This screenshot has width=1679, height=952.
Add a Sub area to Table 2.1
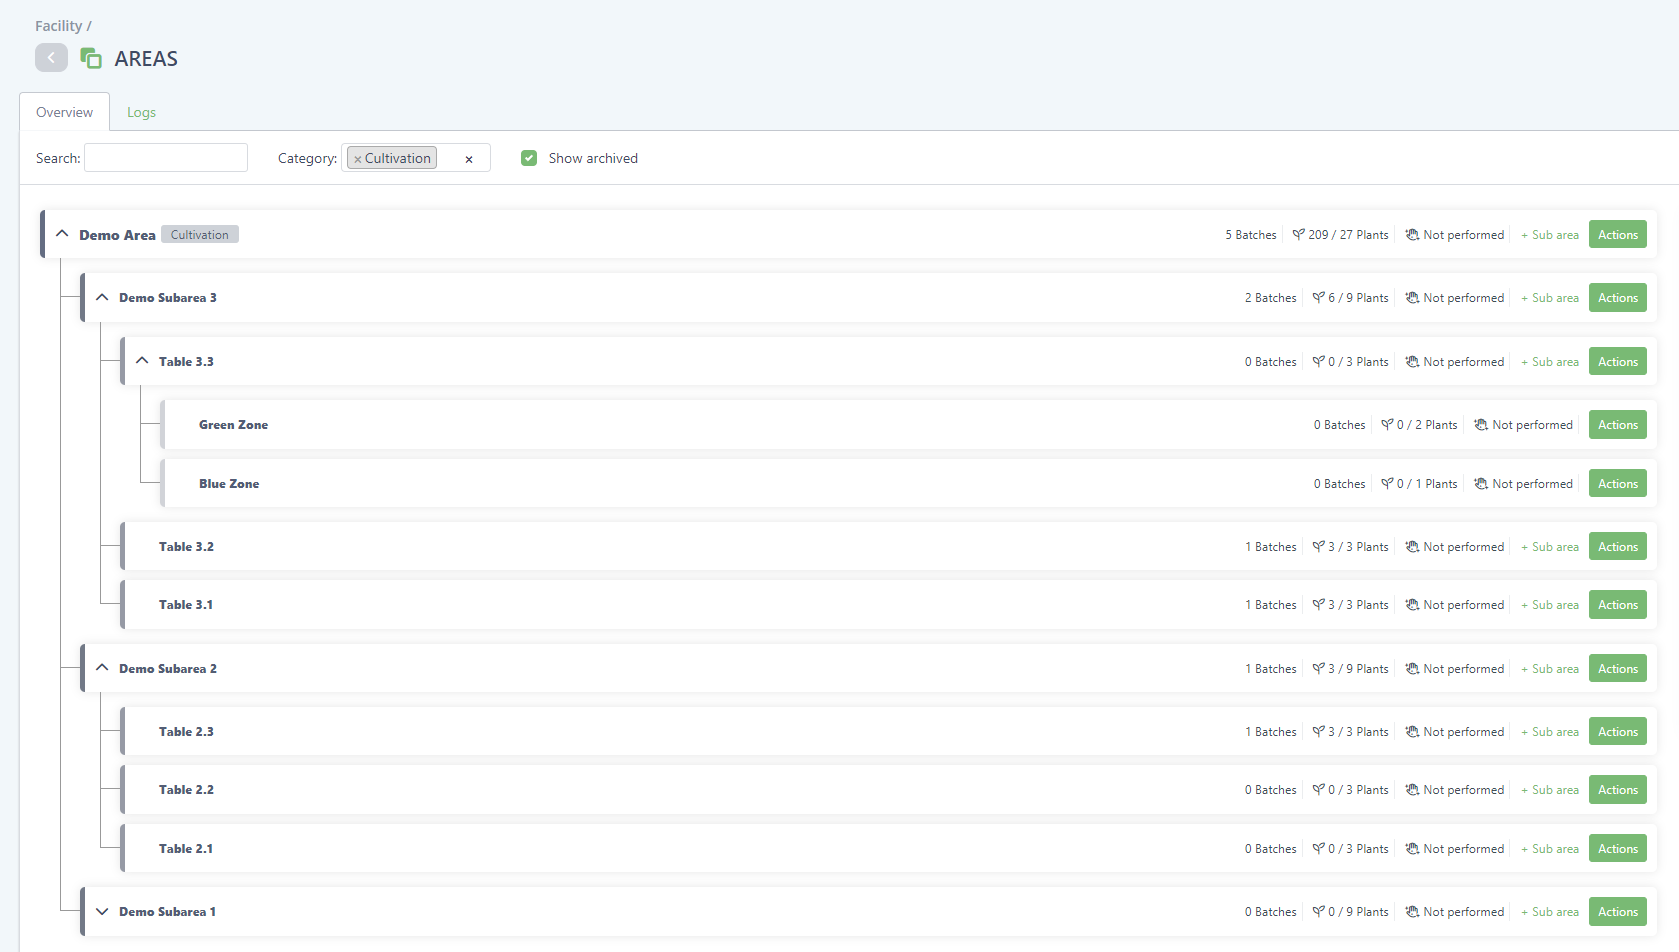[x=1550, y=849]
